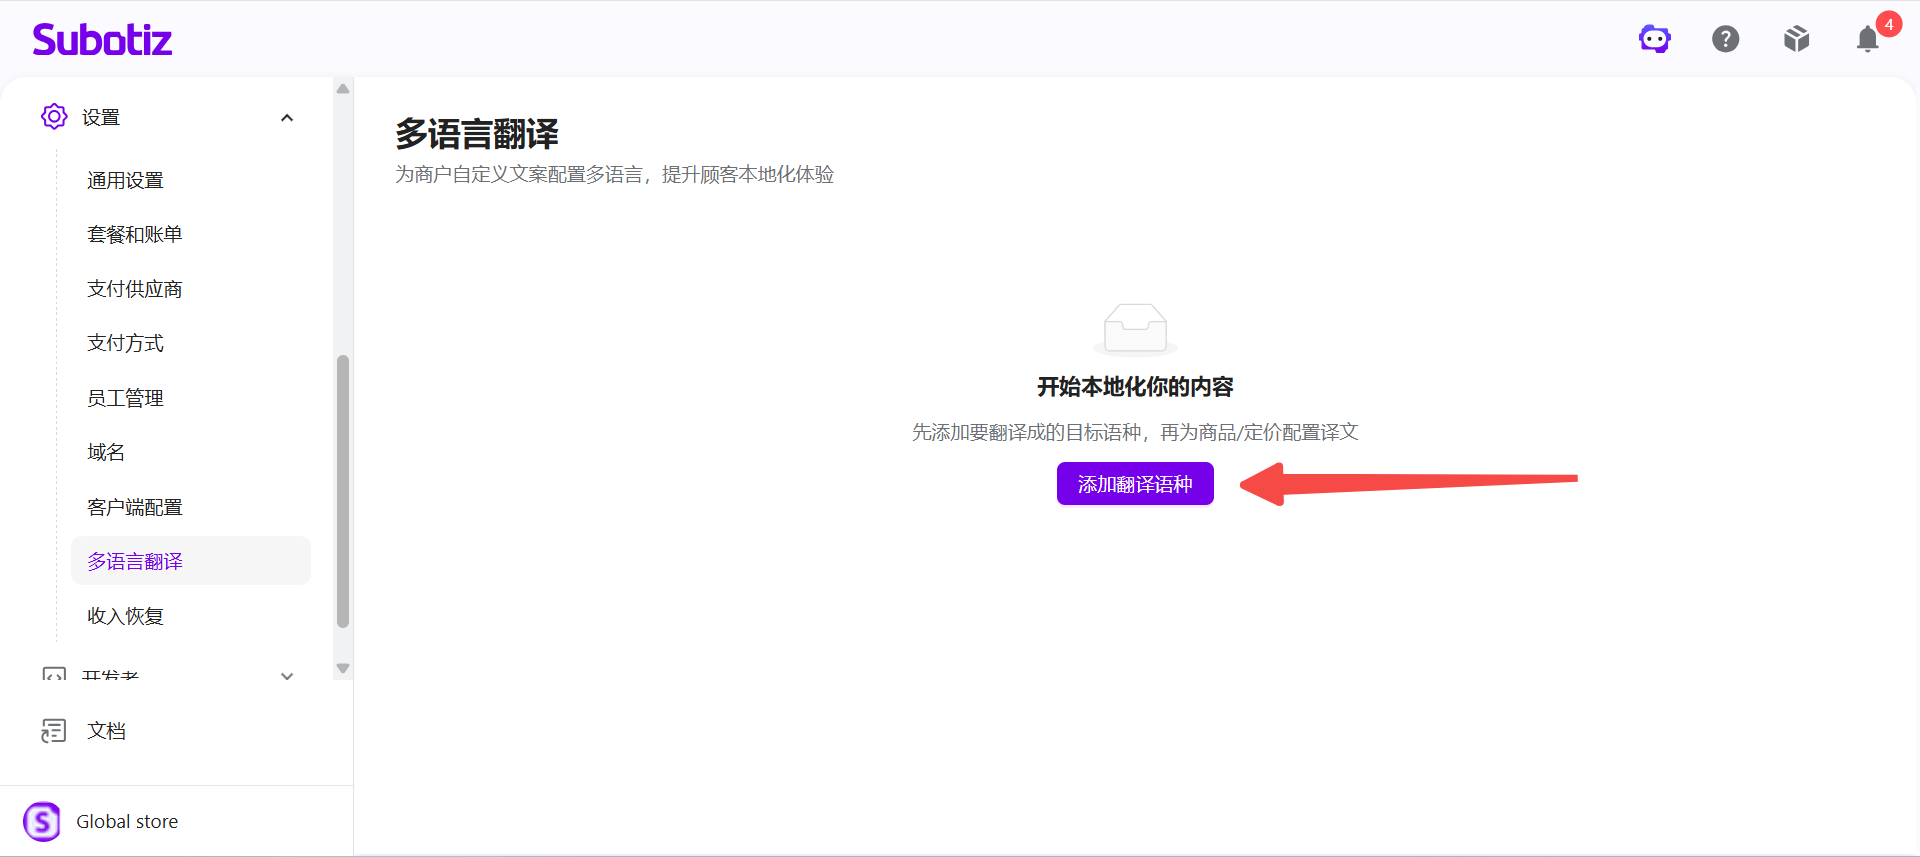
Task: Collapse the 设置 section chevron
Action: coord(287,118)
